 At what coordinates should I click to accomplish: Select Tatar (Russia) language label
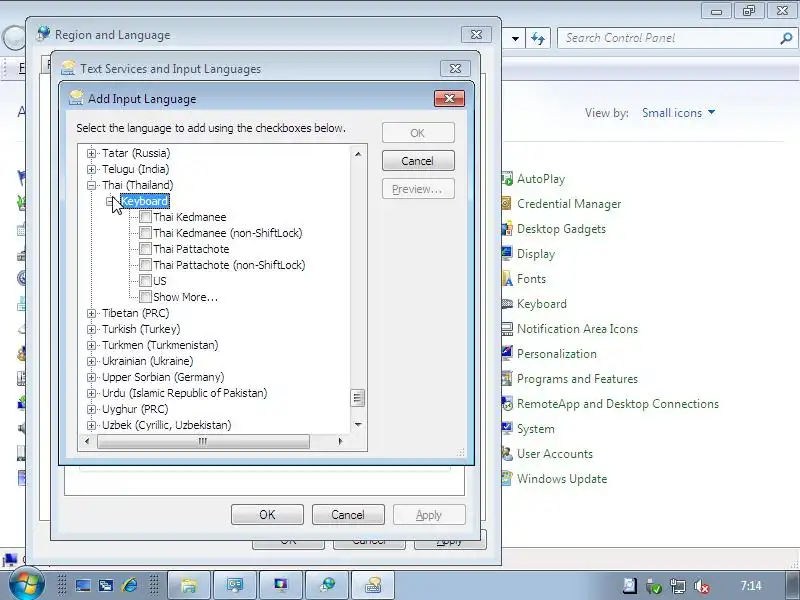(136, 153)
